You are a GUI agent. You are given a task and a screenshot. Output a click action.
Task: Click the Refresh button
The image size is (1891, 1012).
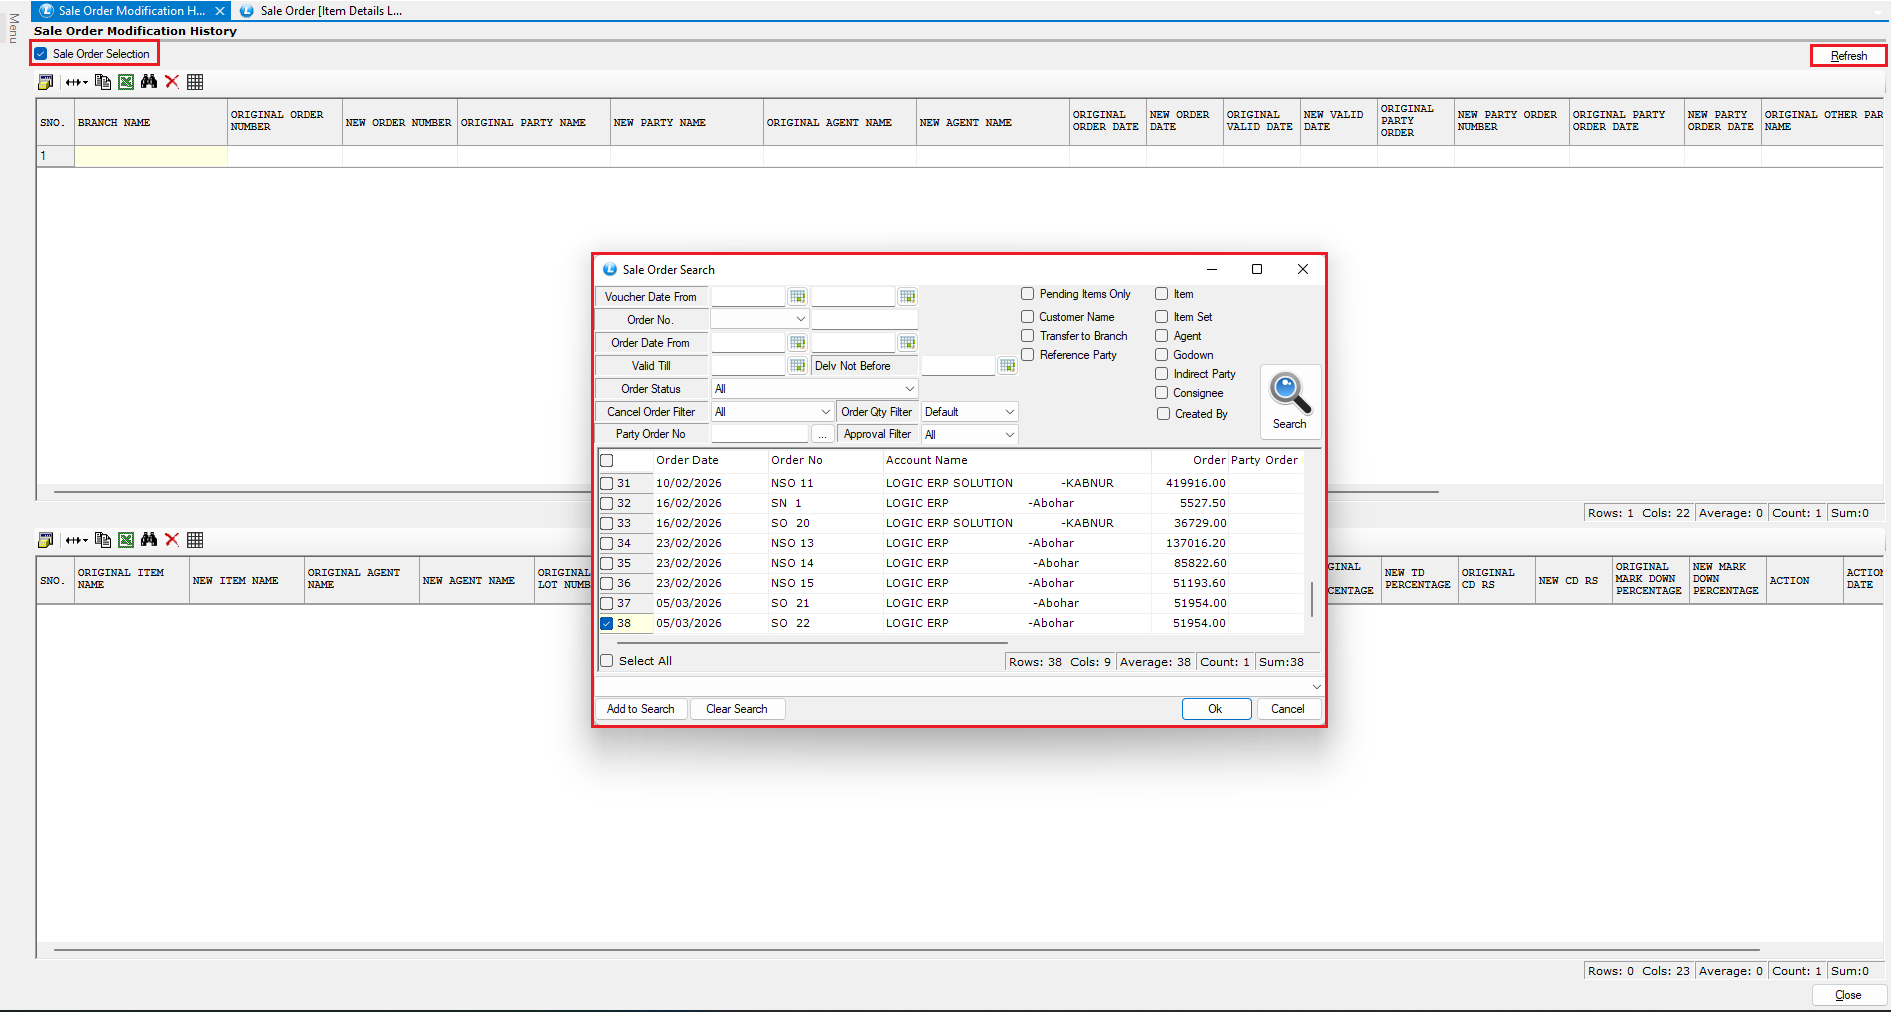point(1848,56)
